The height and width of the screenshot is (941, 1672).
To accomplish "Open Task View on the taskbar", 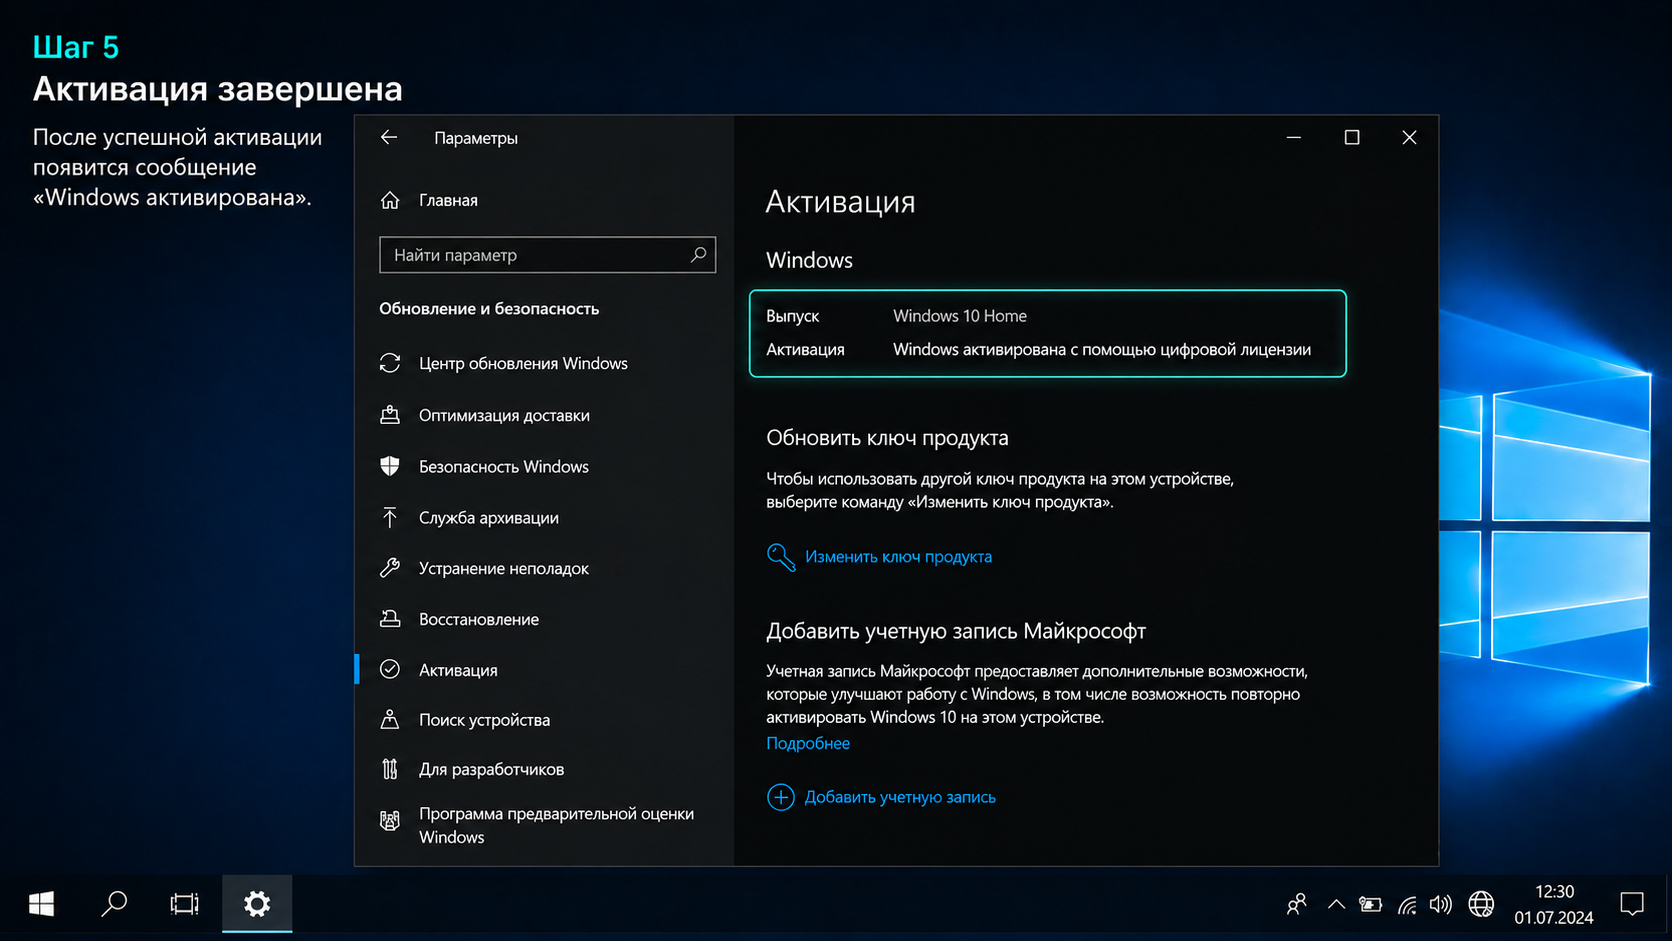I will point(184,904).
